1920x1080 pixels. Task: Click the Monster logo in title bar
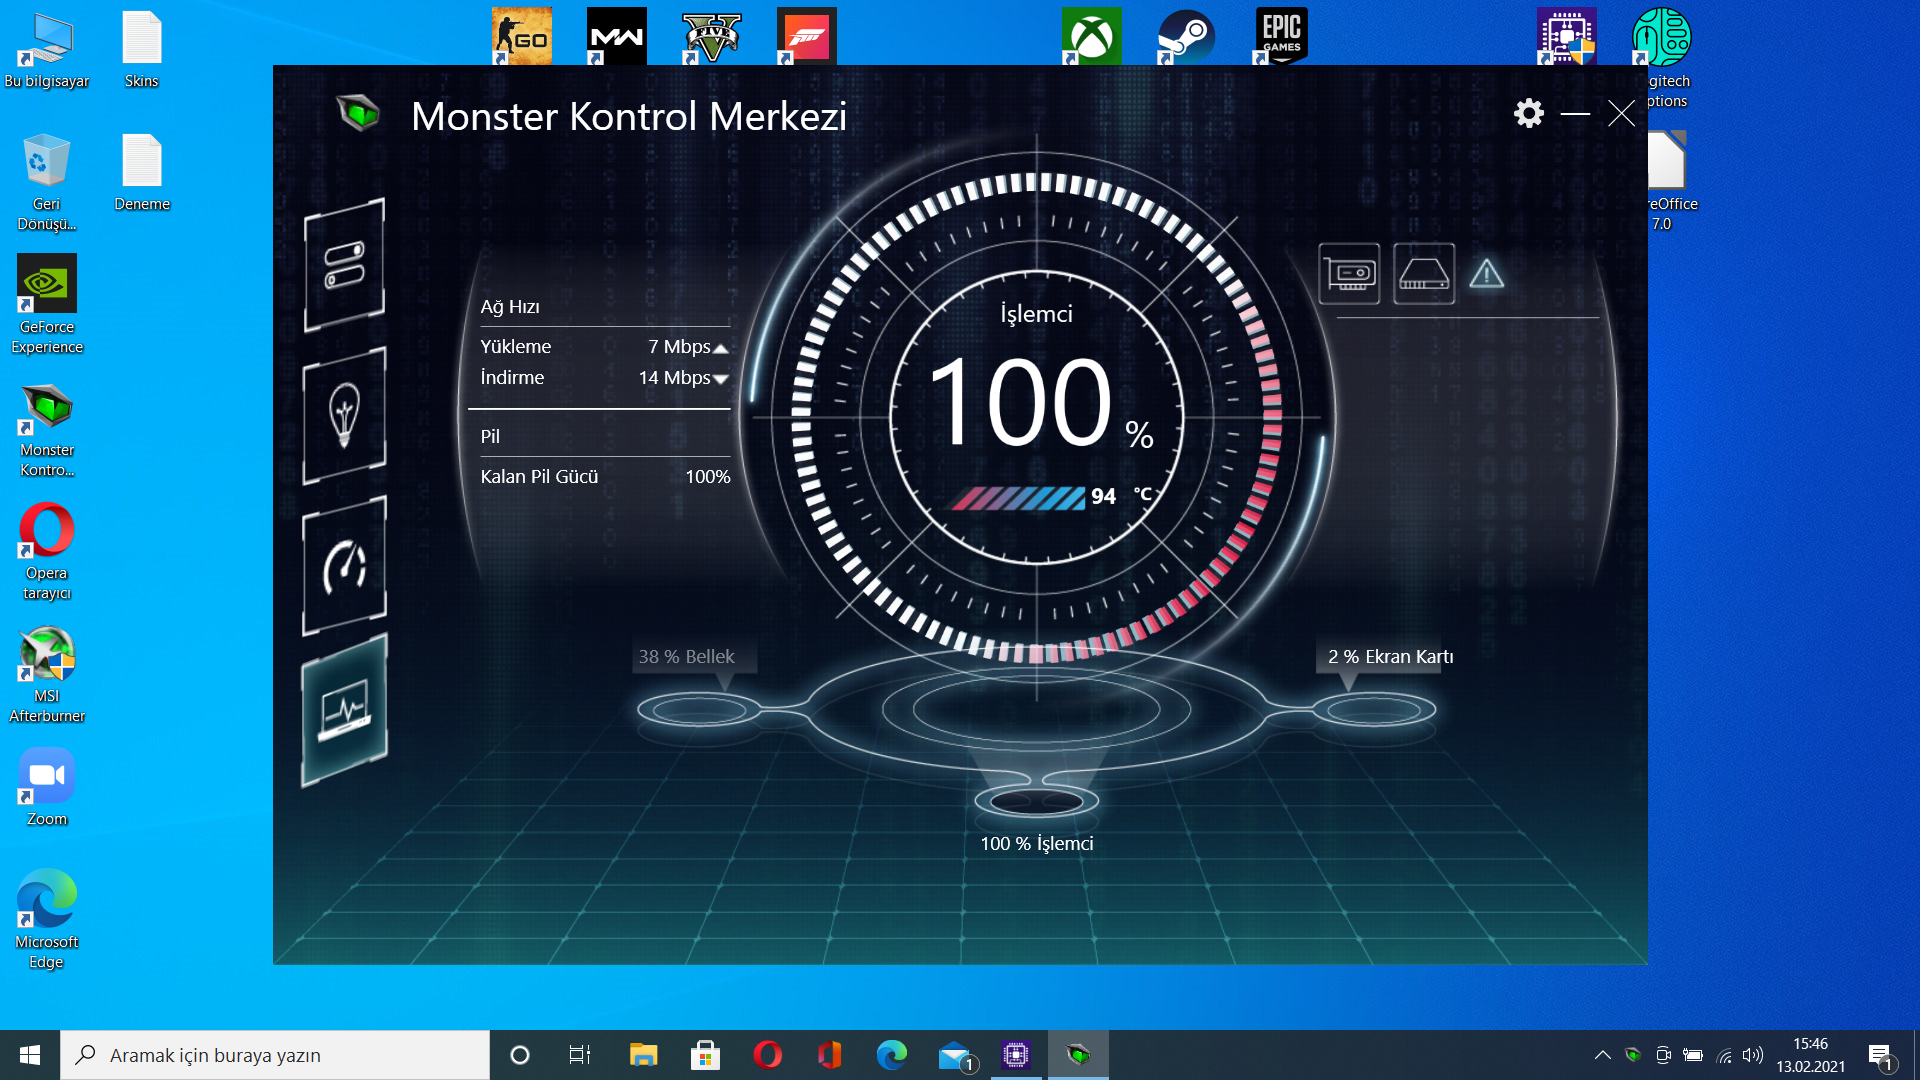tap(358, 113)
